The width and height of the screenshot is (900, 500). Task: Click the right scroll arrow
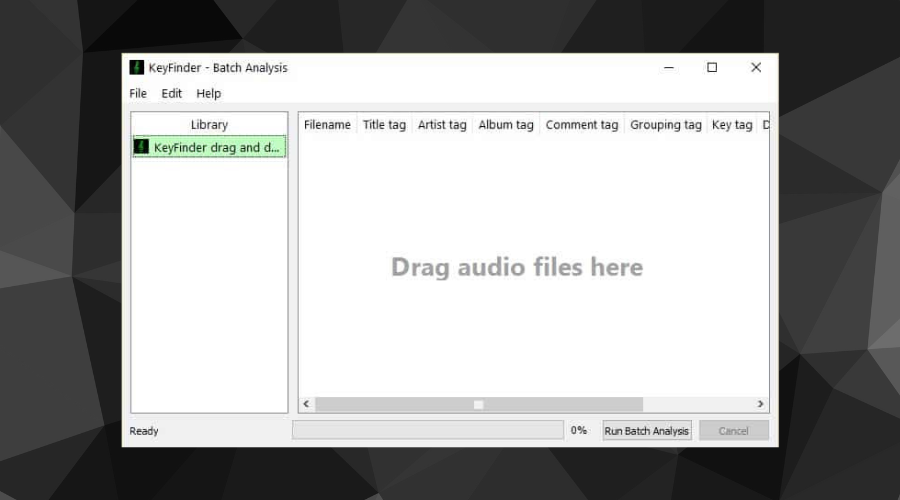pos(761,404)
